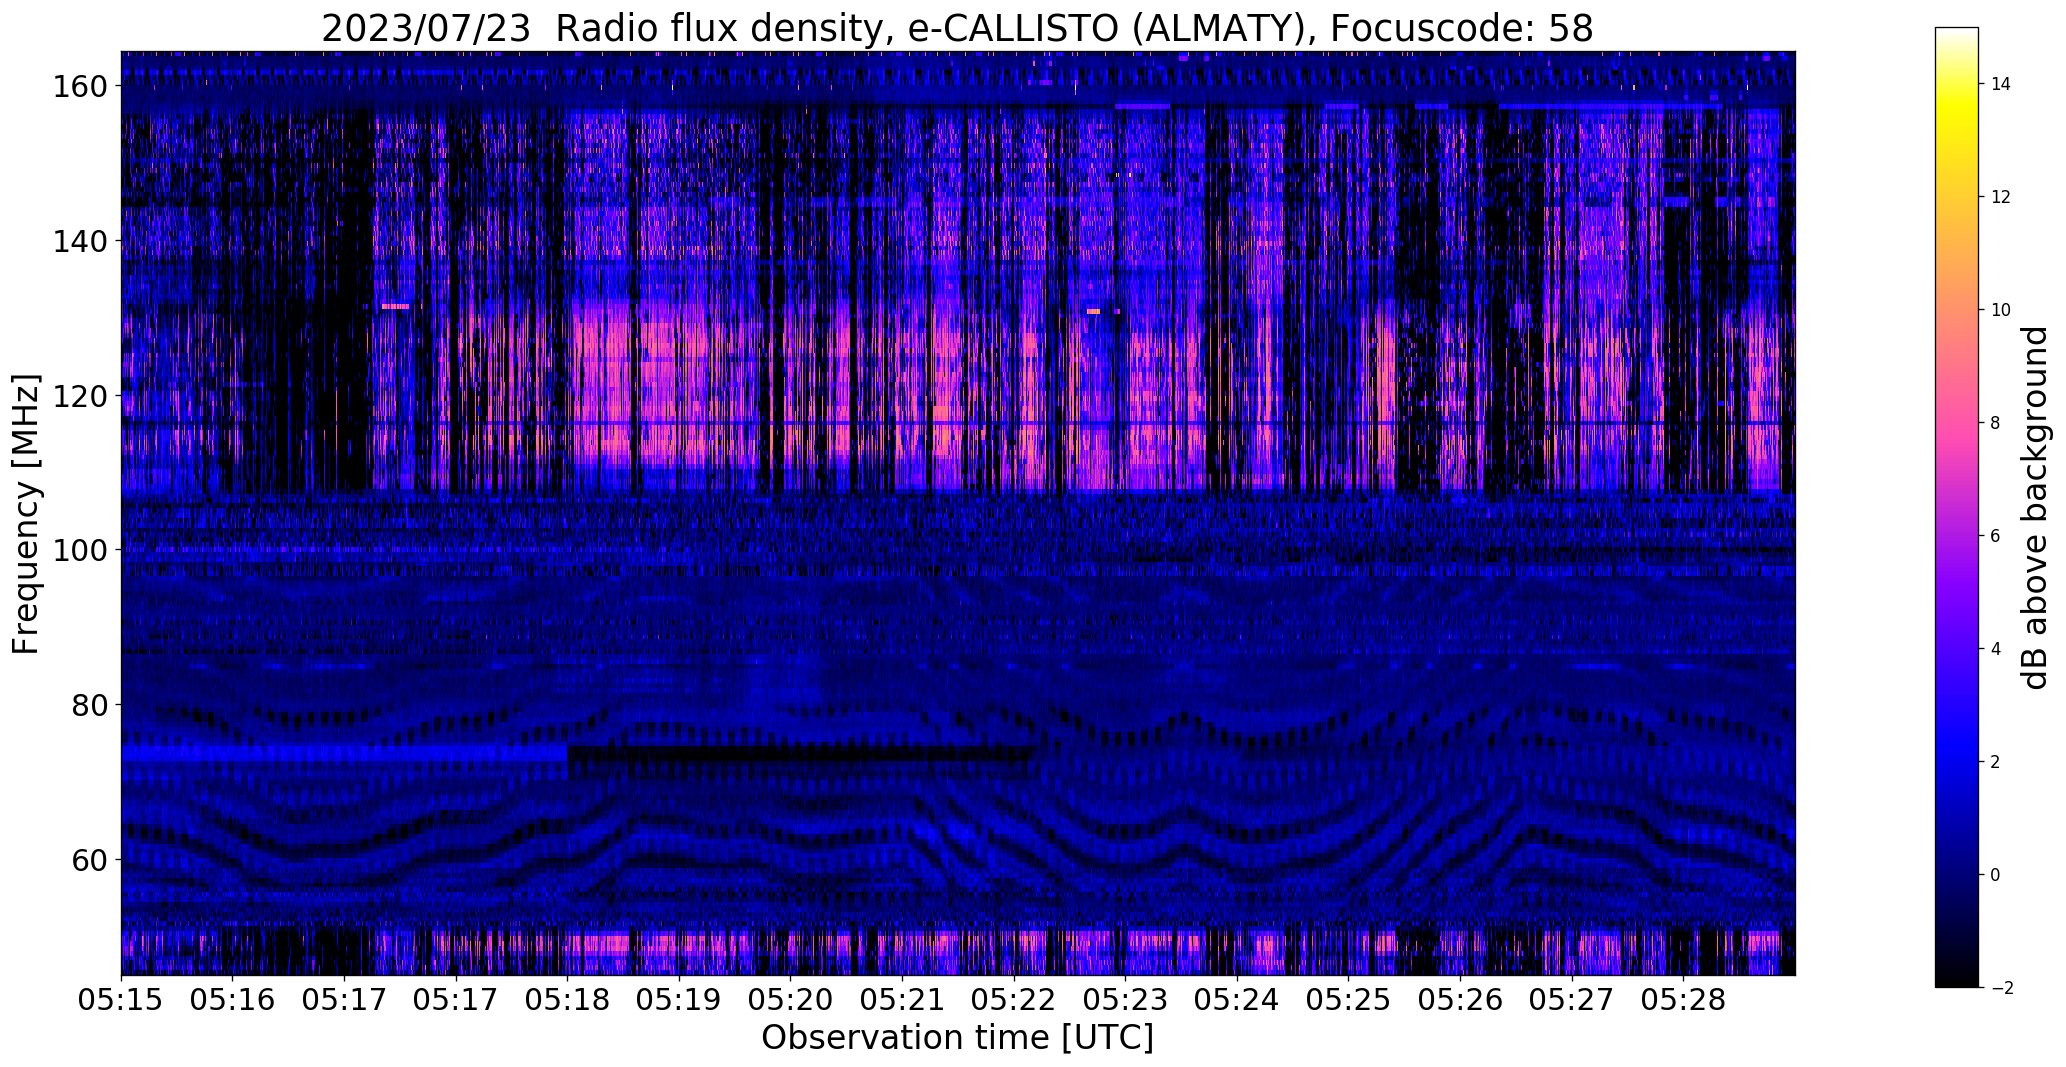Click the 120 frequency tick label
The image size is (2066, 1067).
click(79, 396)
